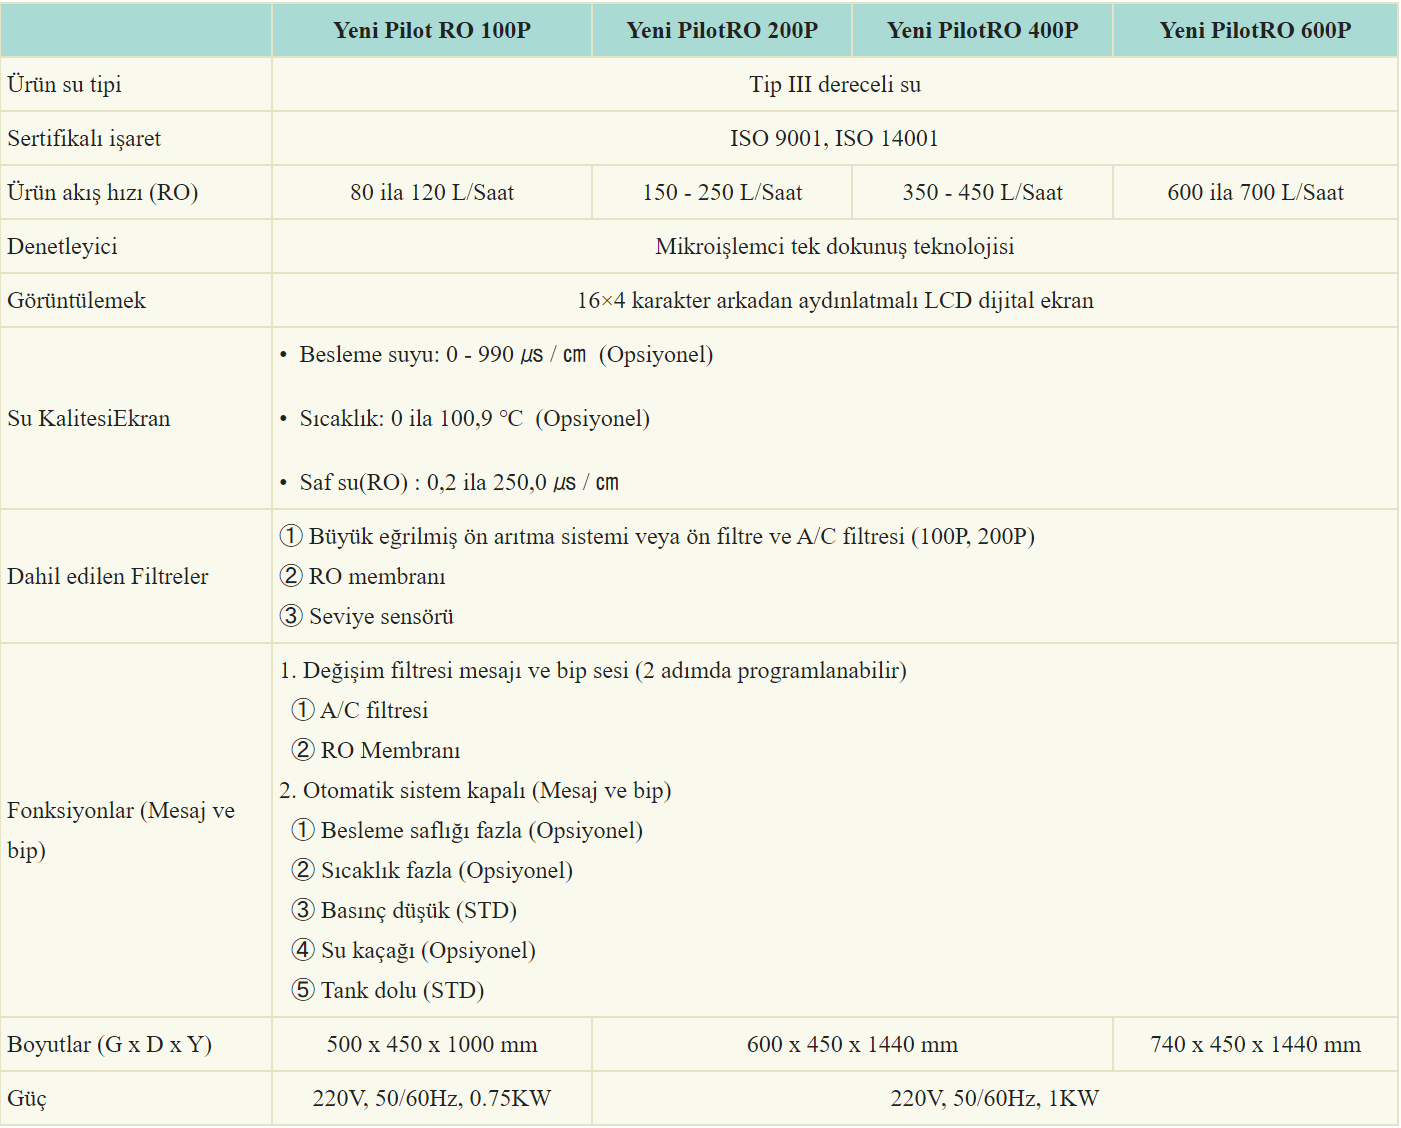The width and height of the screenshot is (1401, 1128).
Task: Select the 'Yeni Pilot RO 100P' column header
Action: tap(432, 30)
